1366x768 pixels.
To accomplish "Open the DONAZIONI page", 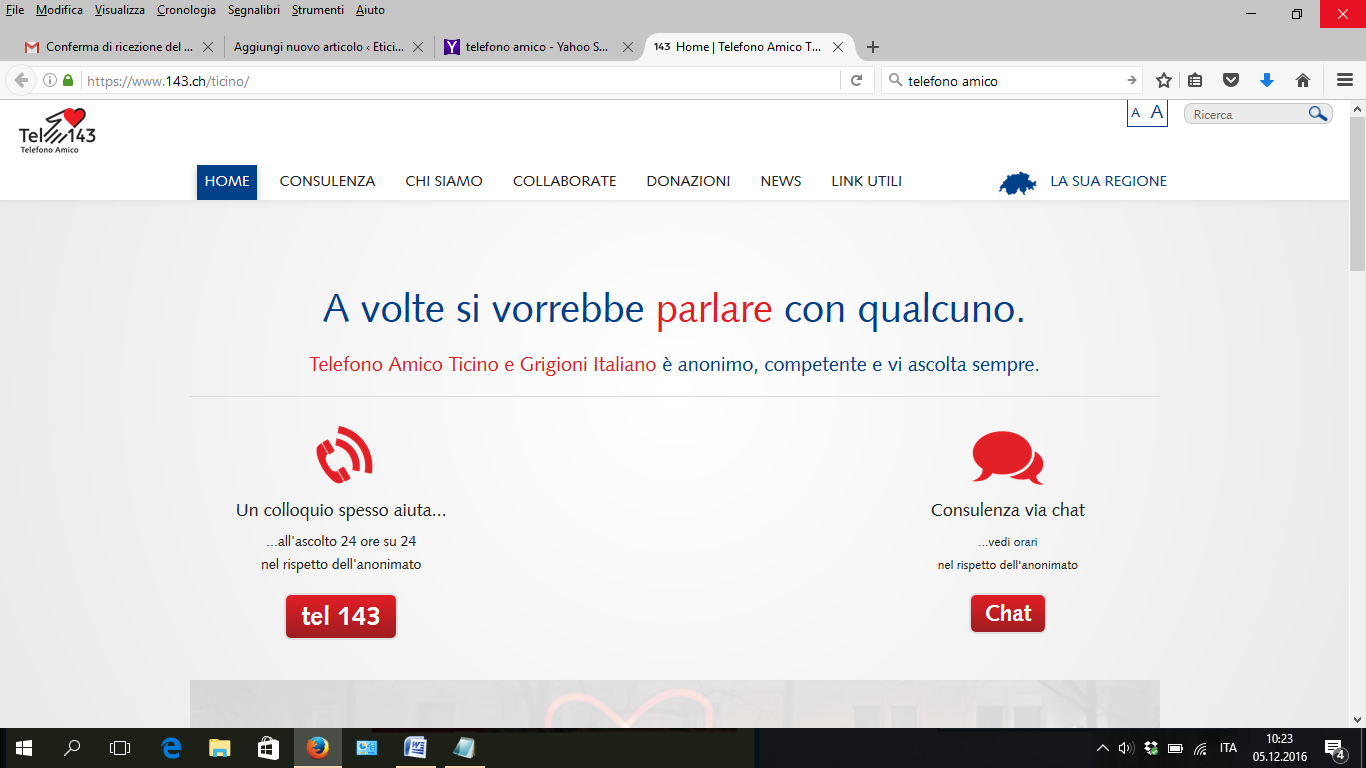I will [688, 182].
